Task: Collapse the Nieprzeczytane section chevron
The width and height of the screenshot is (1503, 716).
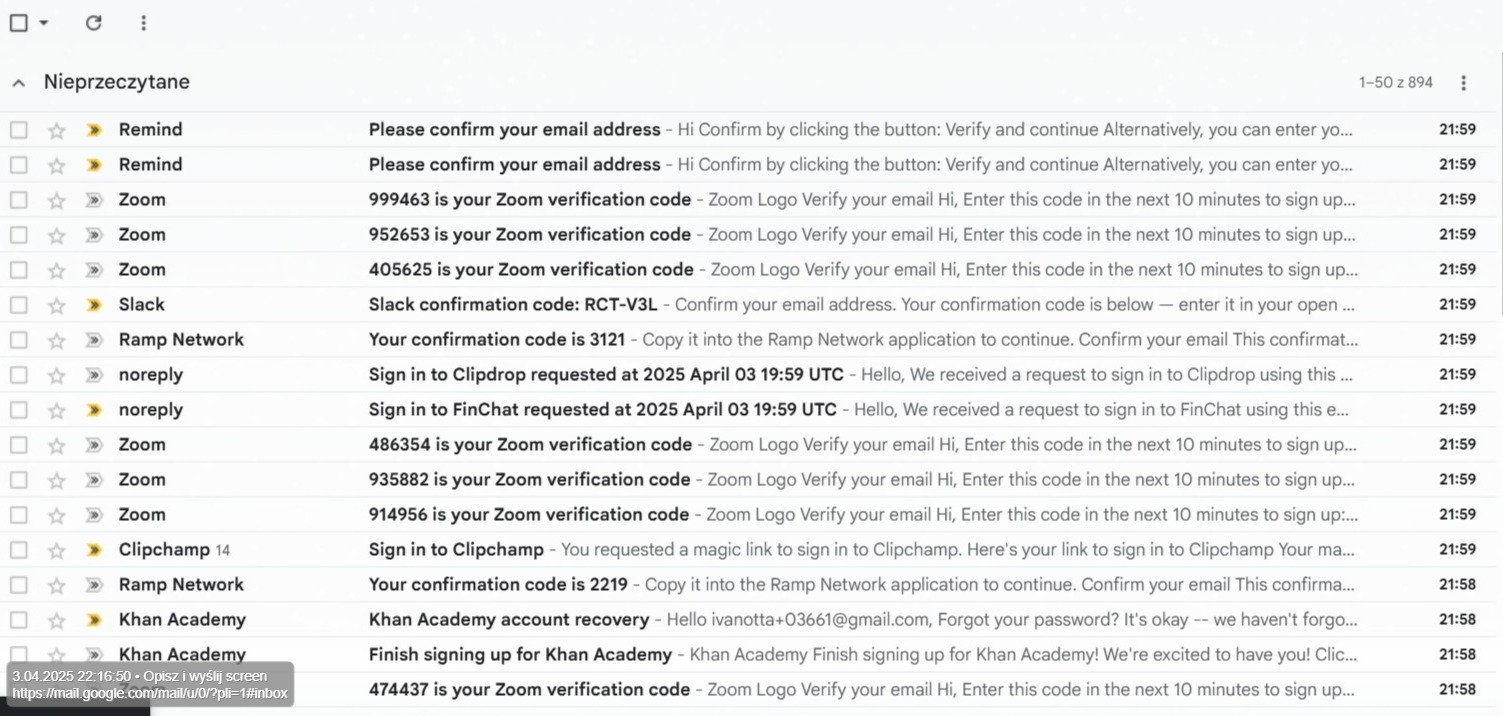Action: [19, 83]
